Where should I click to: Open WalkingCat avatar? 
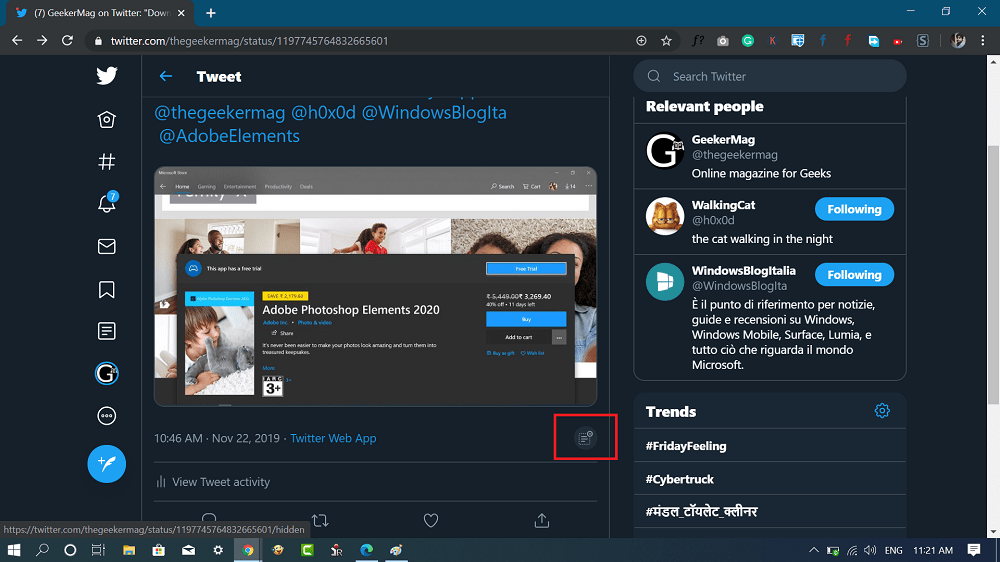665,216
